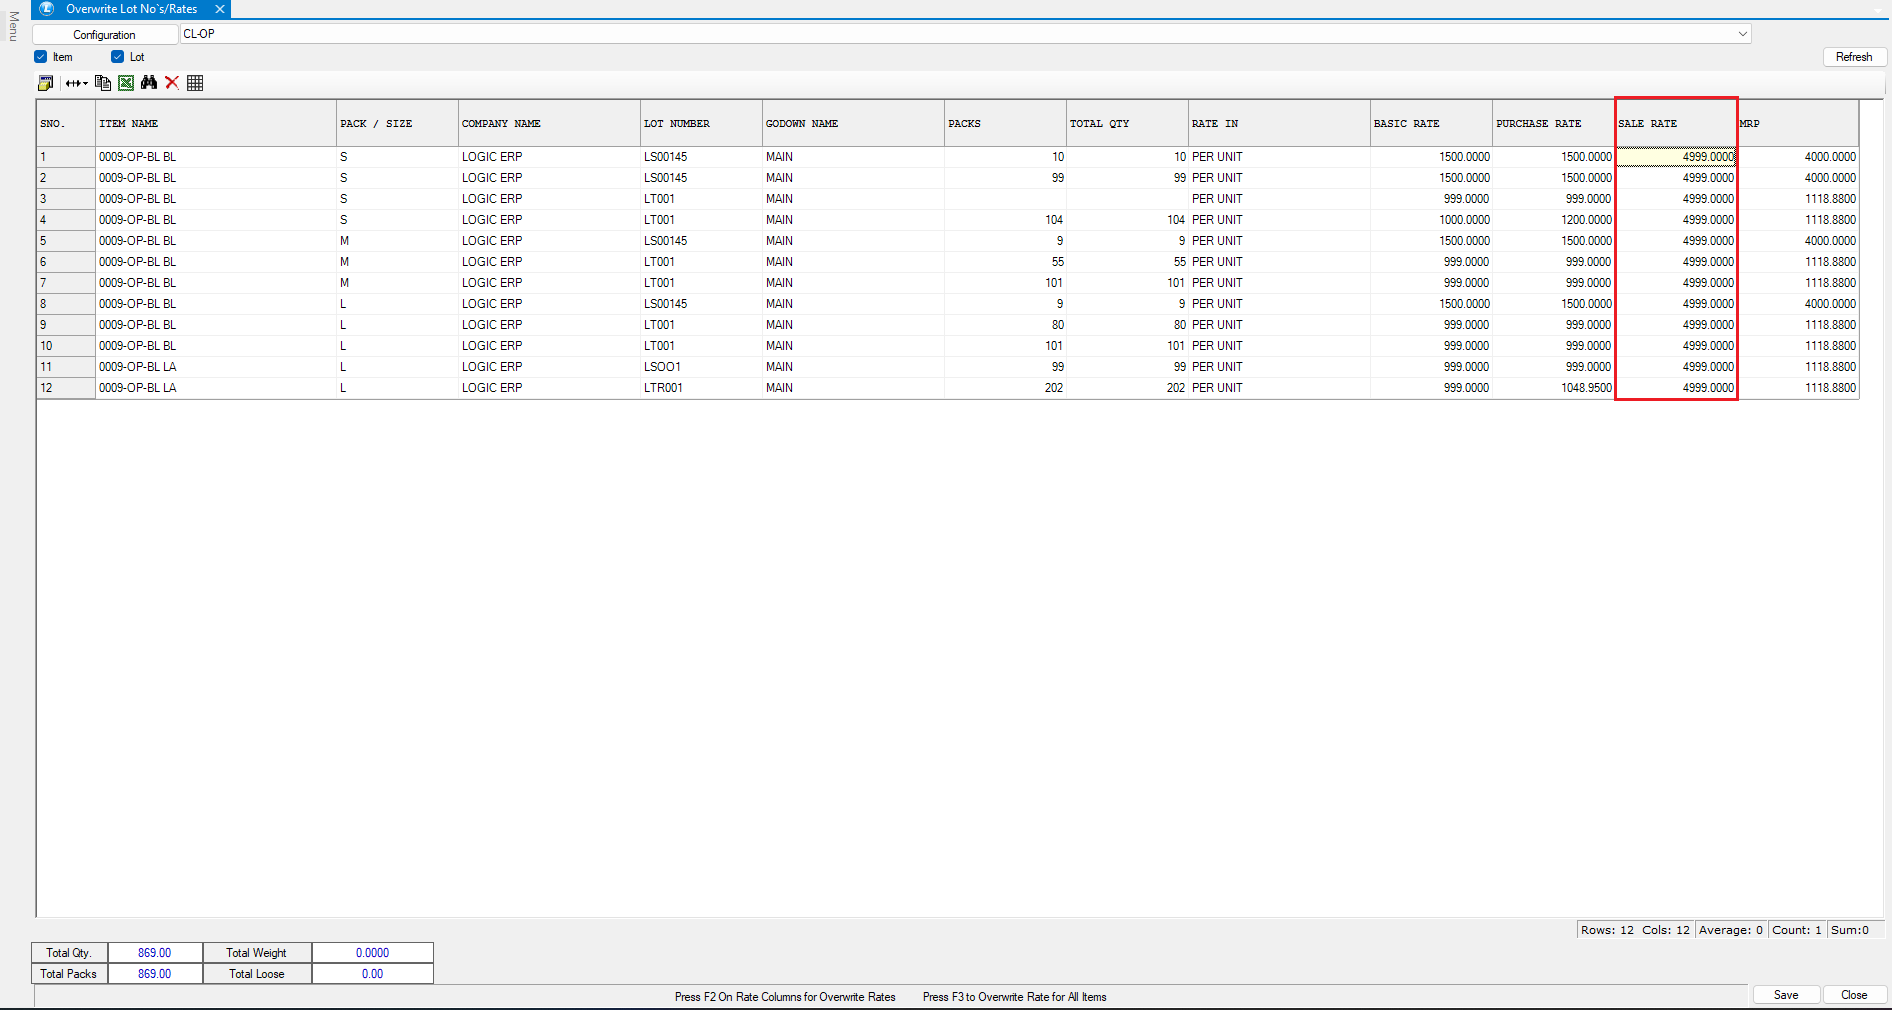The width and height of the screenshot is (1892, 1010).
Task: Uncheck the Lot checkbox
Action: (x=117, y=57)
